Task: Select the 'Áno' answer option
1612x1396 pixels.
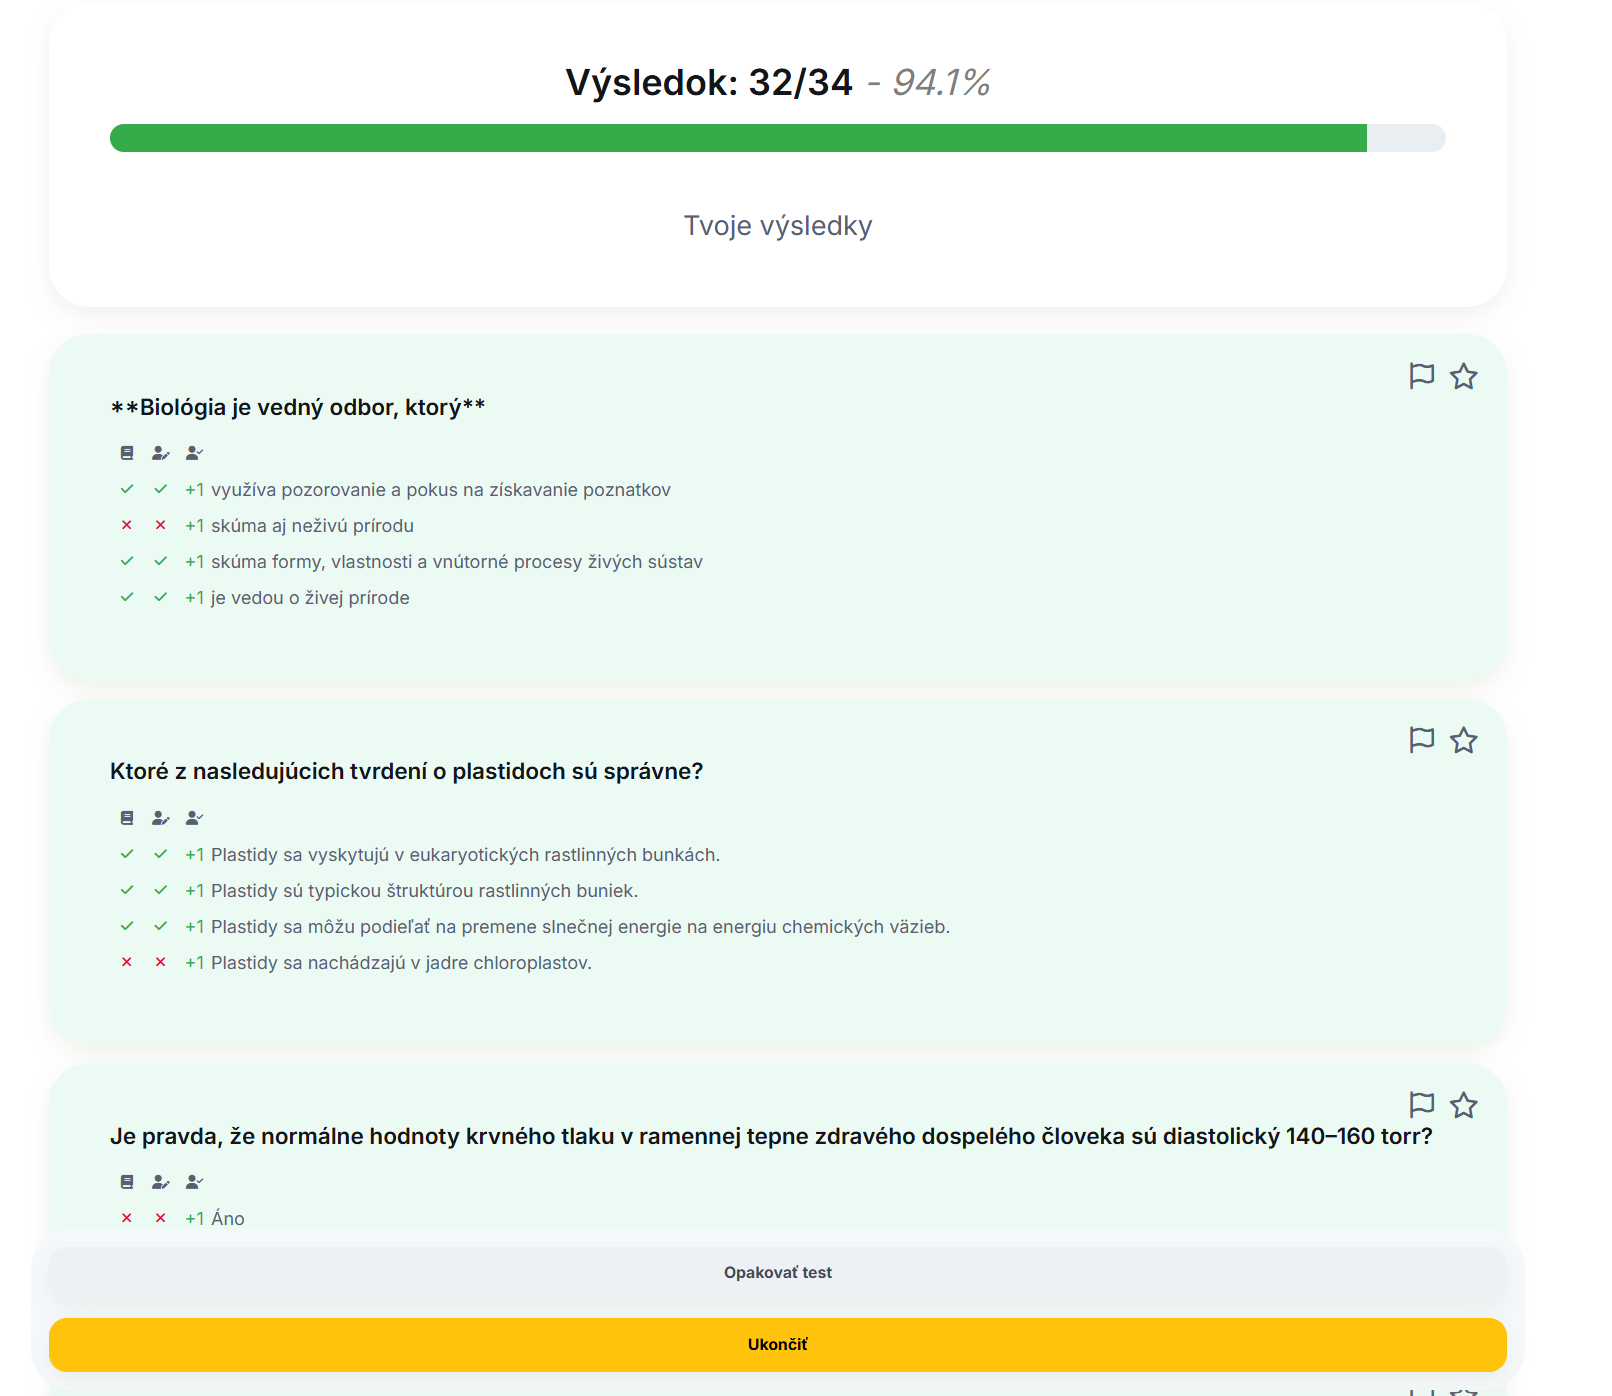Action: (227, 1219)
